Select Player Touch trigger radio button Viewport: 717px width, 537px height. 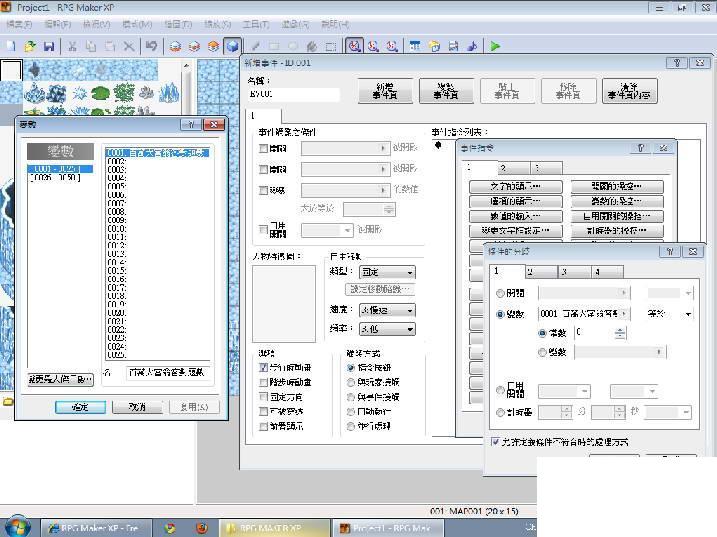pos(351,382)
